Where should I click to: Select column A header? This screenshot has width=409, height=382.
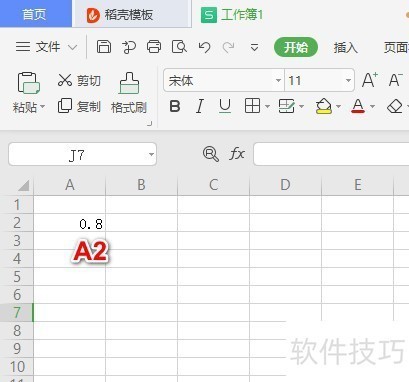click(70, 185)
